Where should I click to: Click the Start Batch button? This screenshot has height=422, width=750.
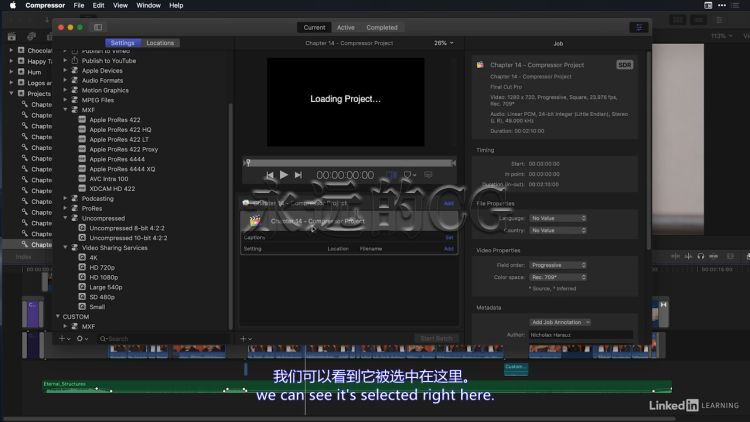[x=436, y=339]
